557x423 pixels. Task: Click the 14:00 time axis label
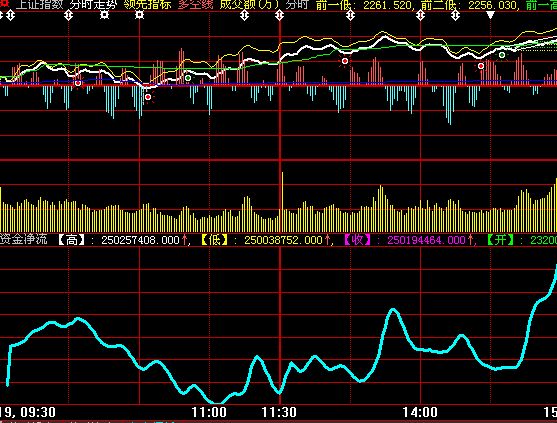click(x=420, y=412)
